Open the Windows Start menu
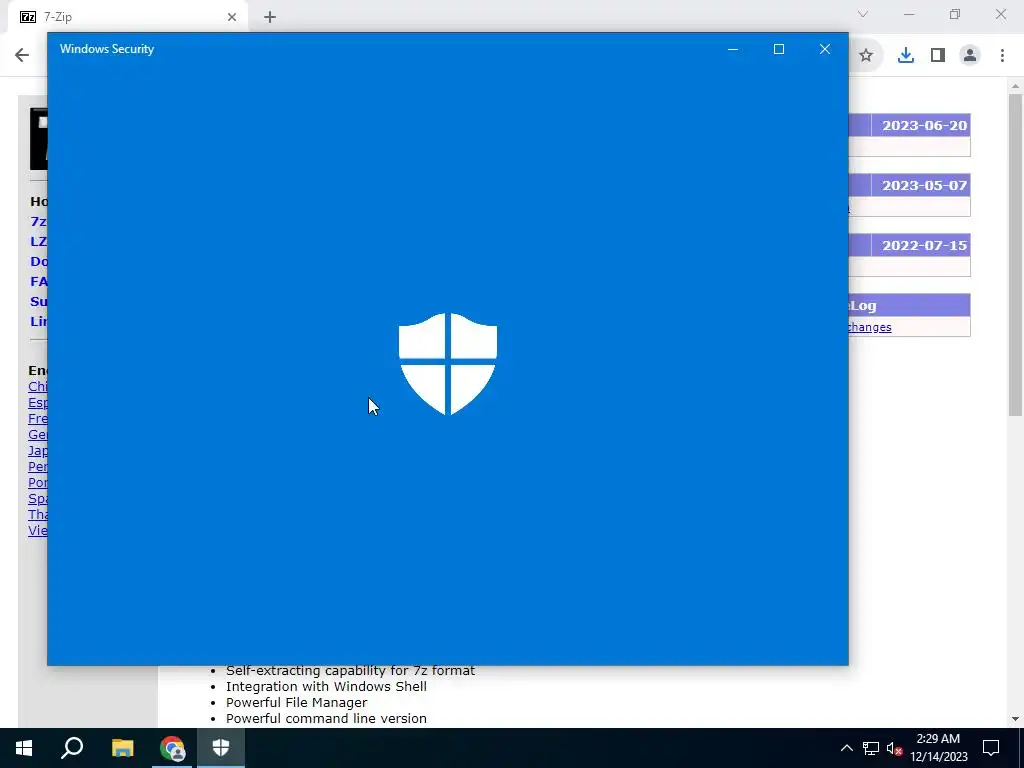This screenshot has width=1024, height=768. click(x=24, y=748)
